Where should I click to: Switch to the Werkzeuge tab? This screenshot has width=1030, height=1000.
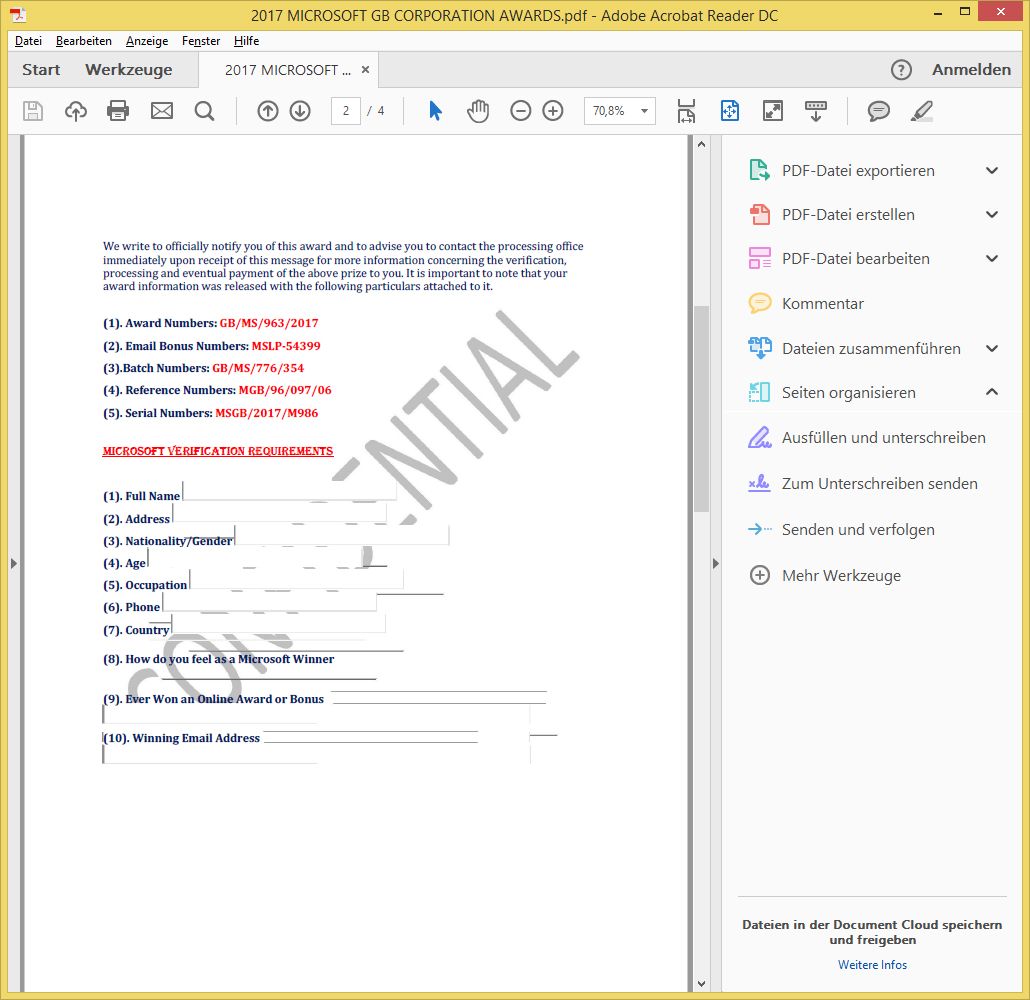point(129,70)
